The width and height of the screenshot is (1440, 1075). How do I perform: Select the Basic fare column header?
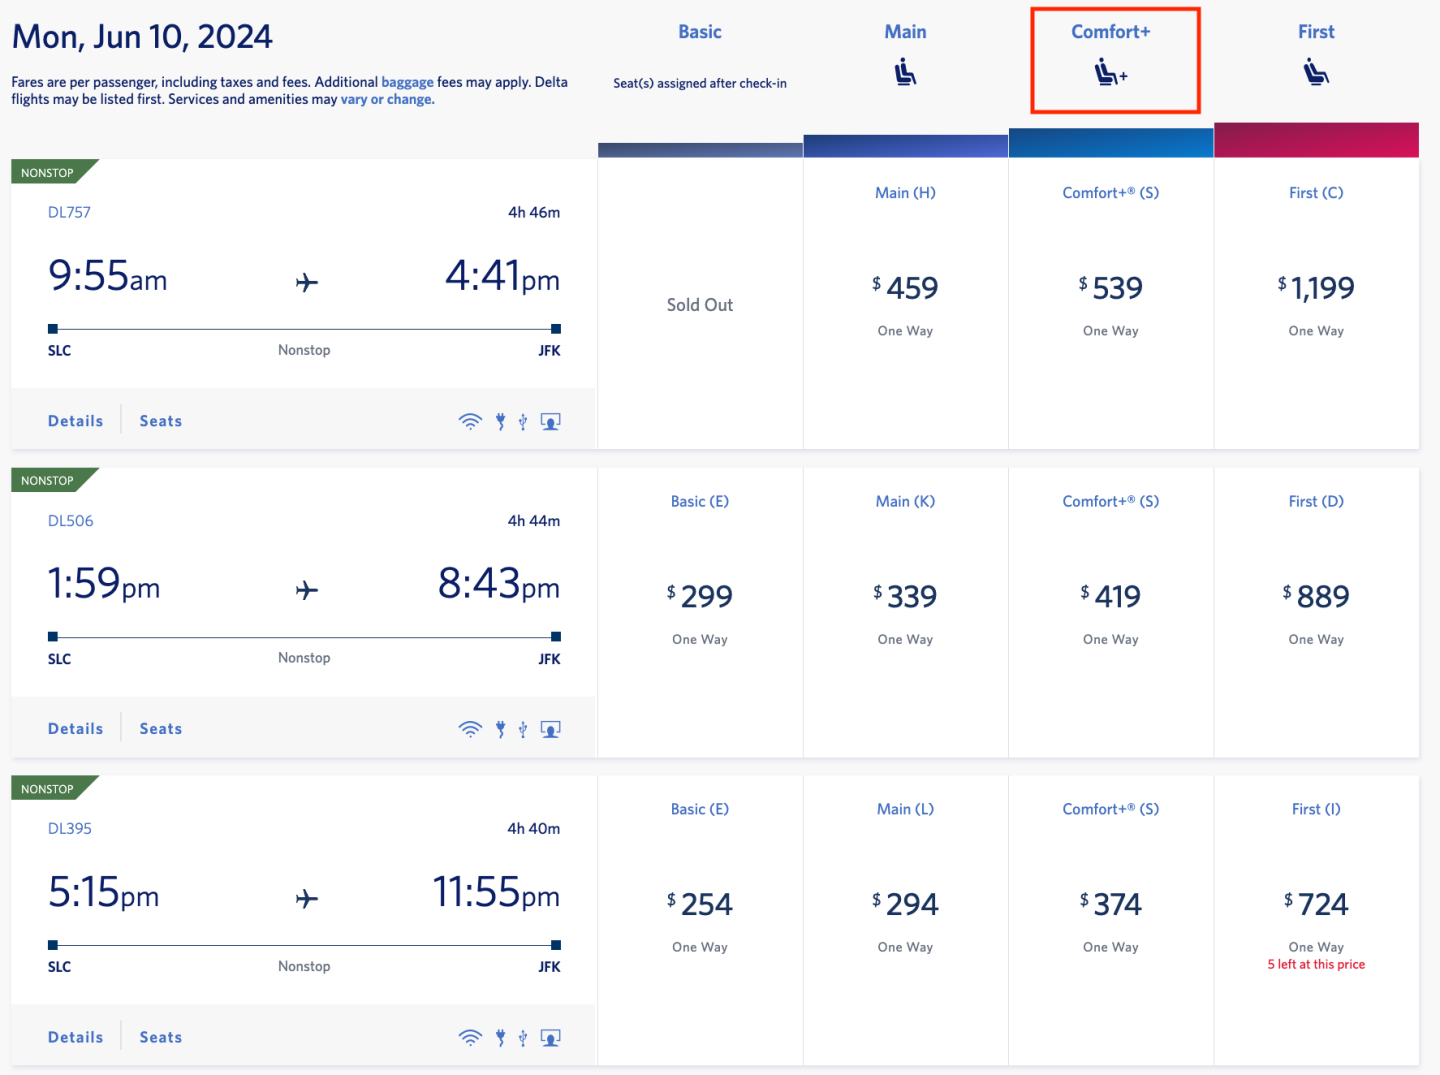[x=699, y=32]
